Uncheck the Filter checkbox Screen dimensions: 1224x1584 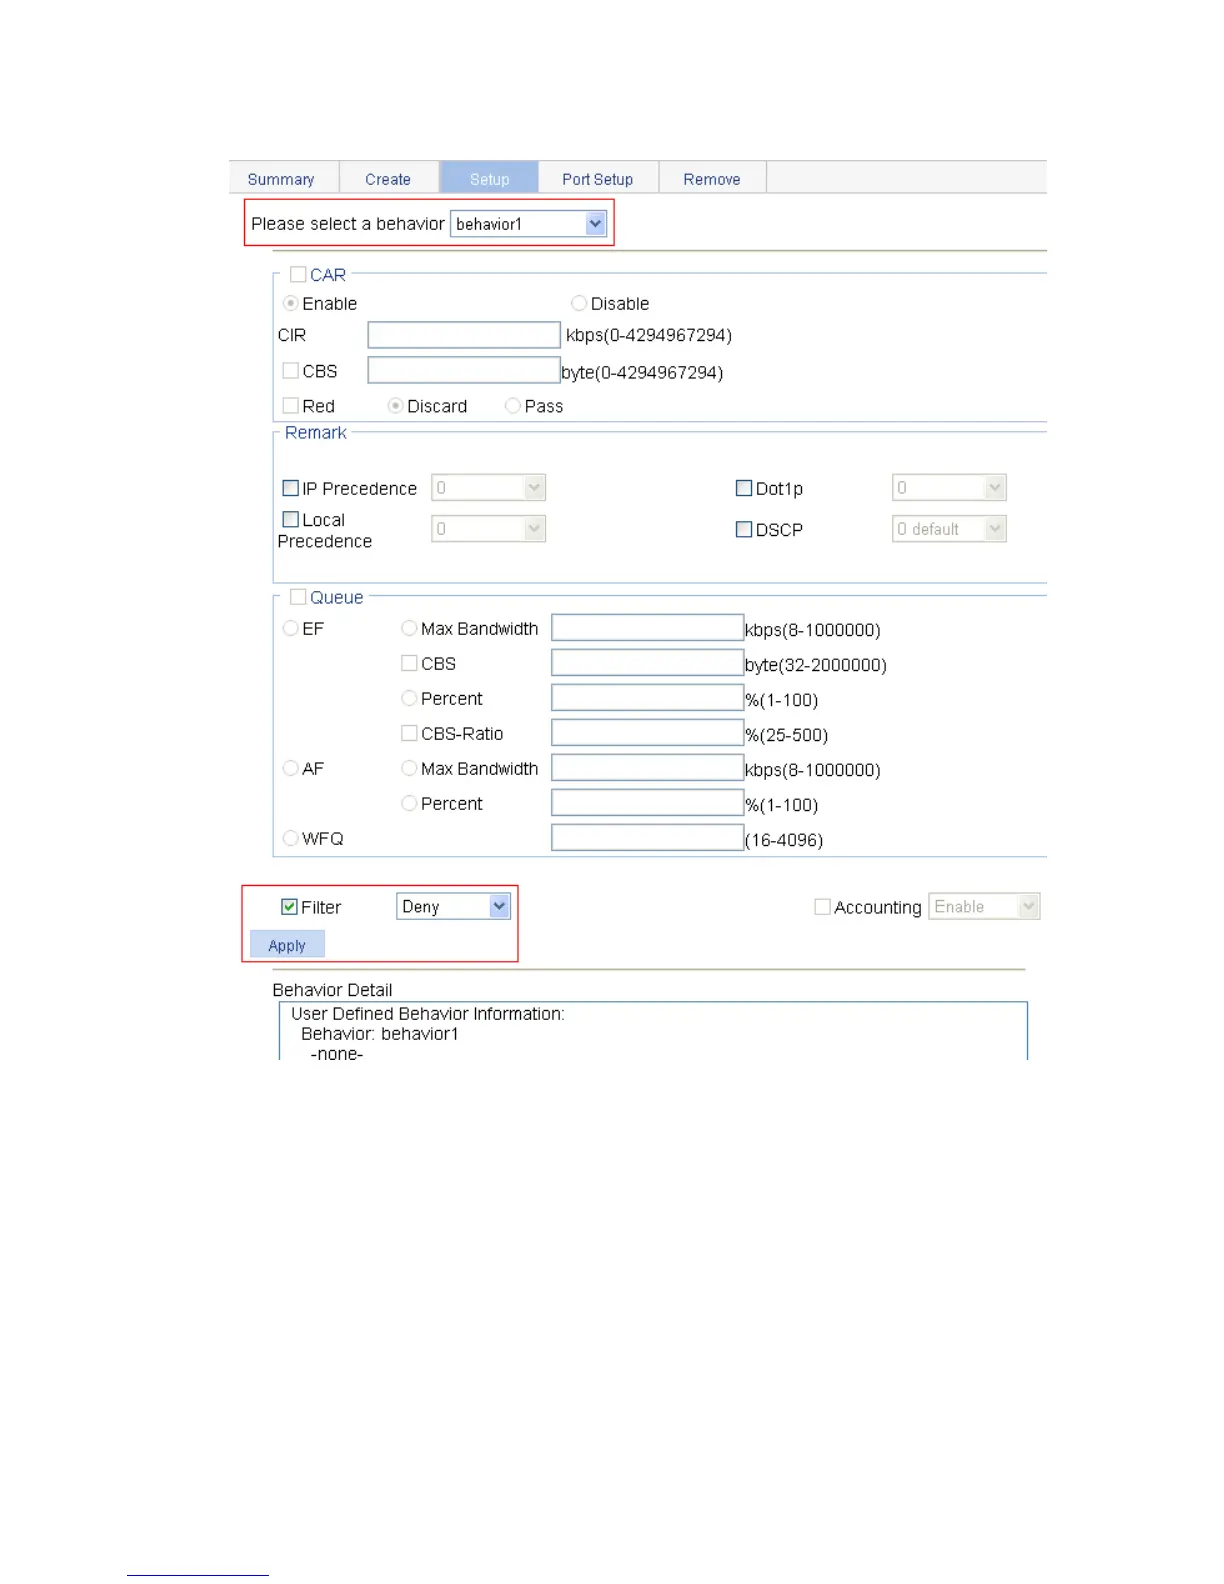(x=290, y=907)
